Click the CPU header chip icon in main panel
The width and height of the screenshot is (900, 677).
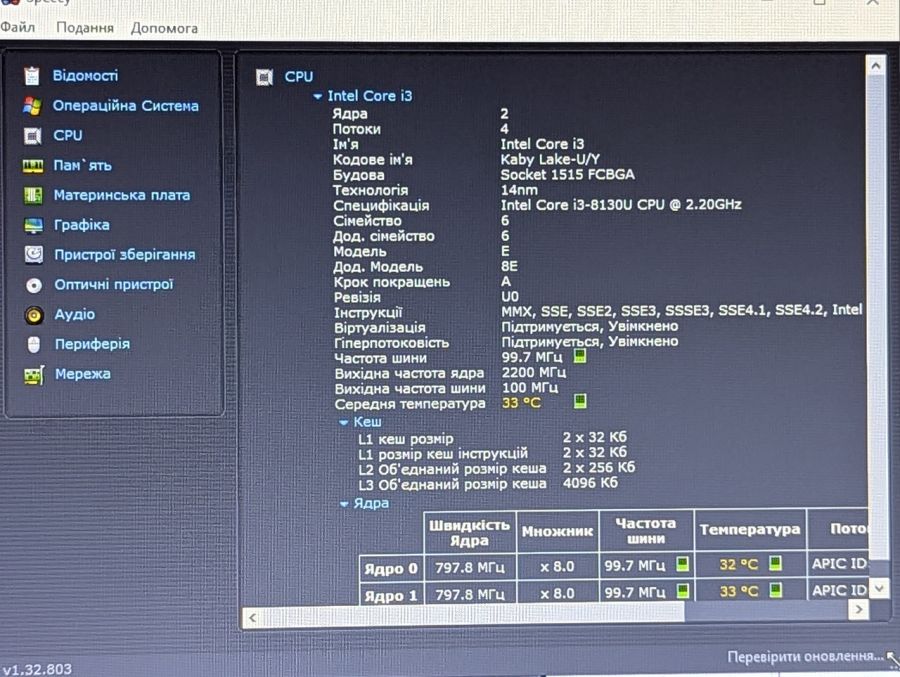(265, 77)
